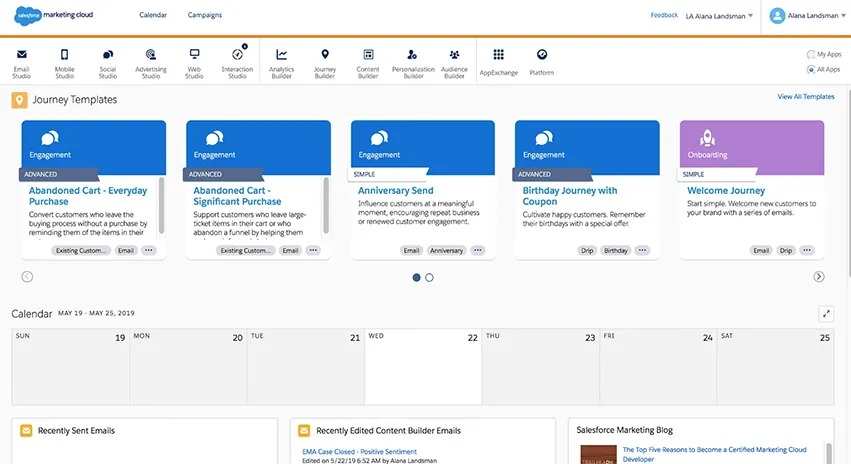Show more tags on Welcome Journey card
Viewport: 851px width, 464px height.
point(807,250)
